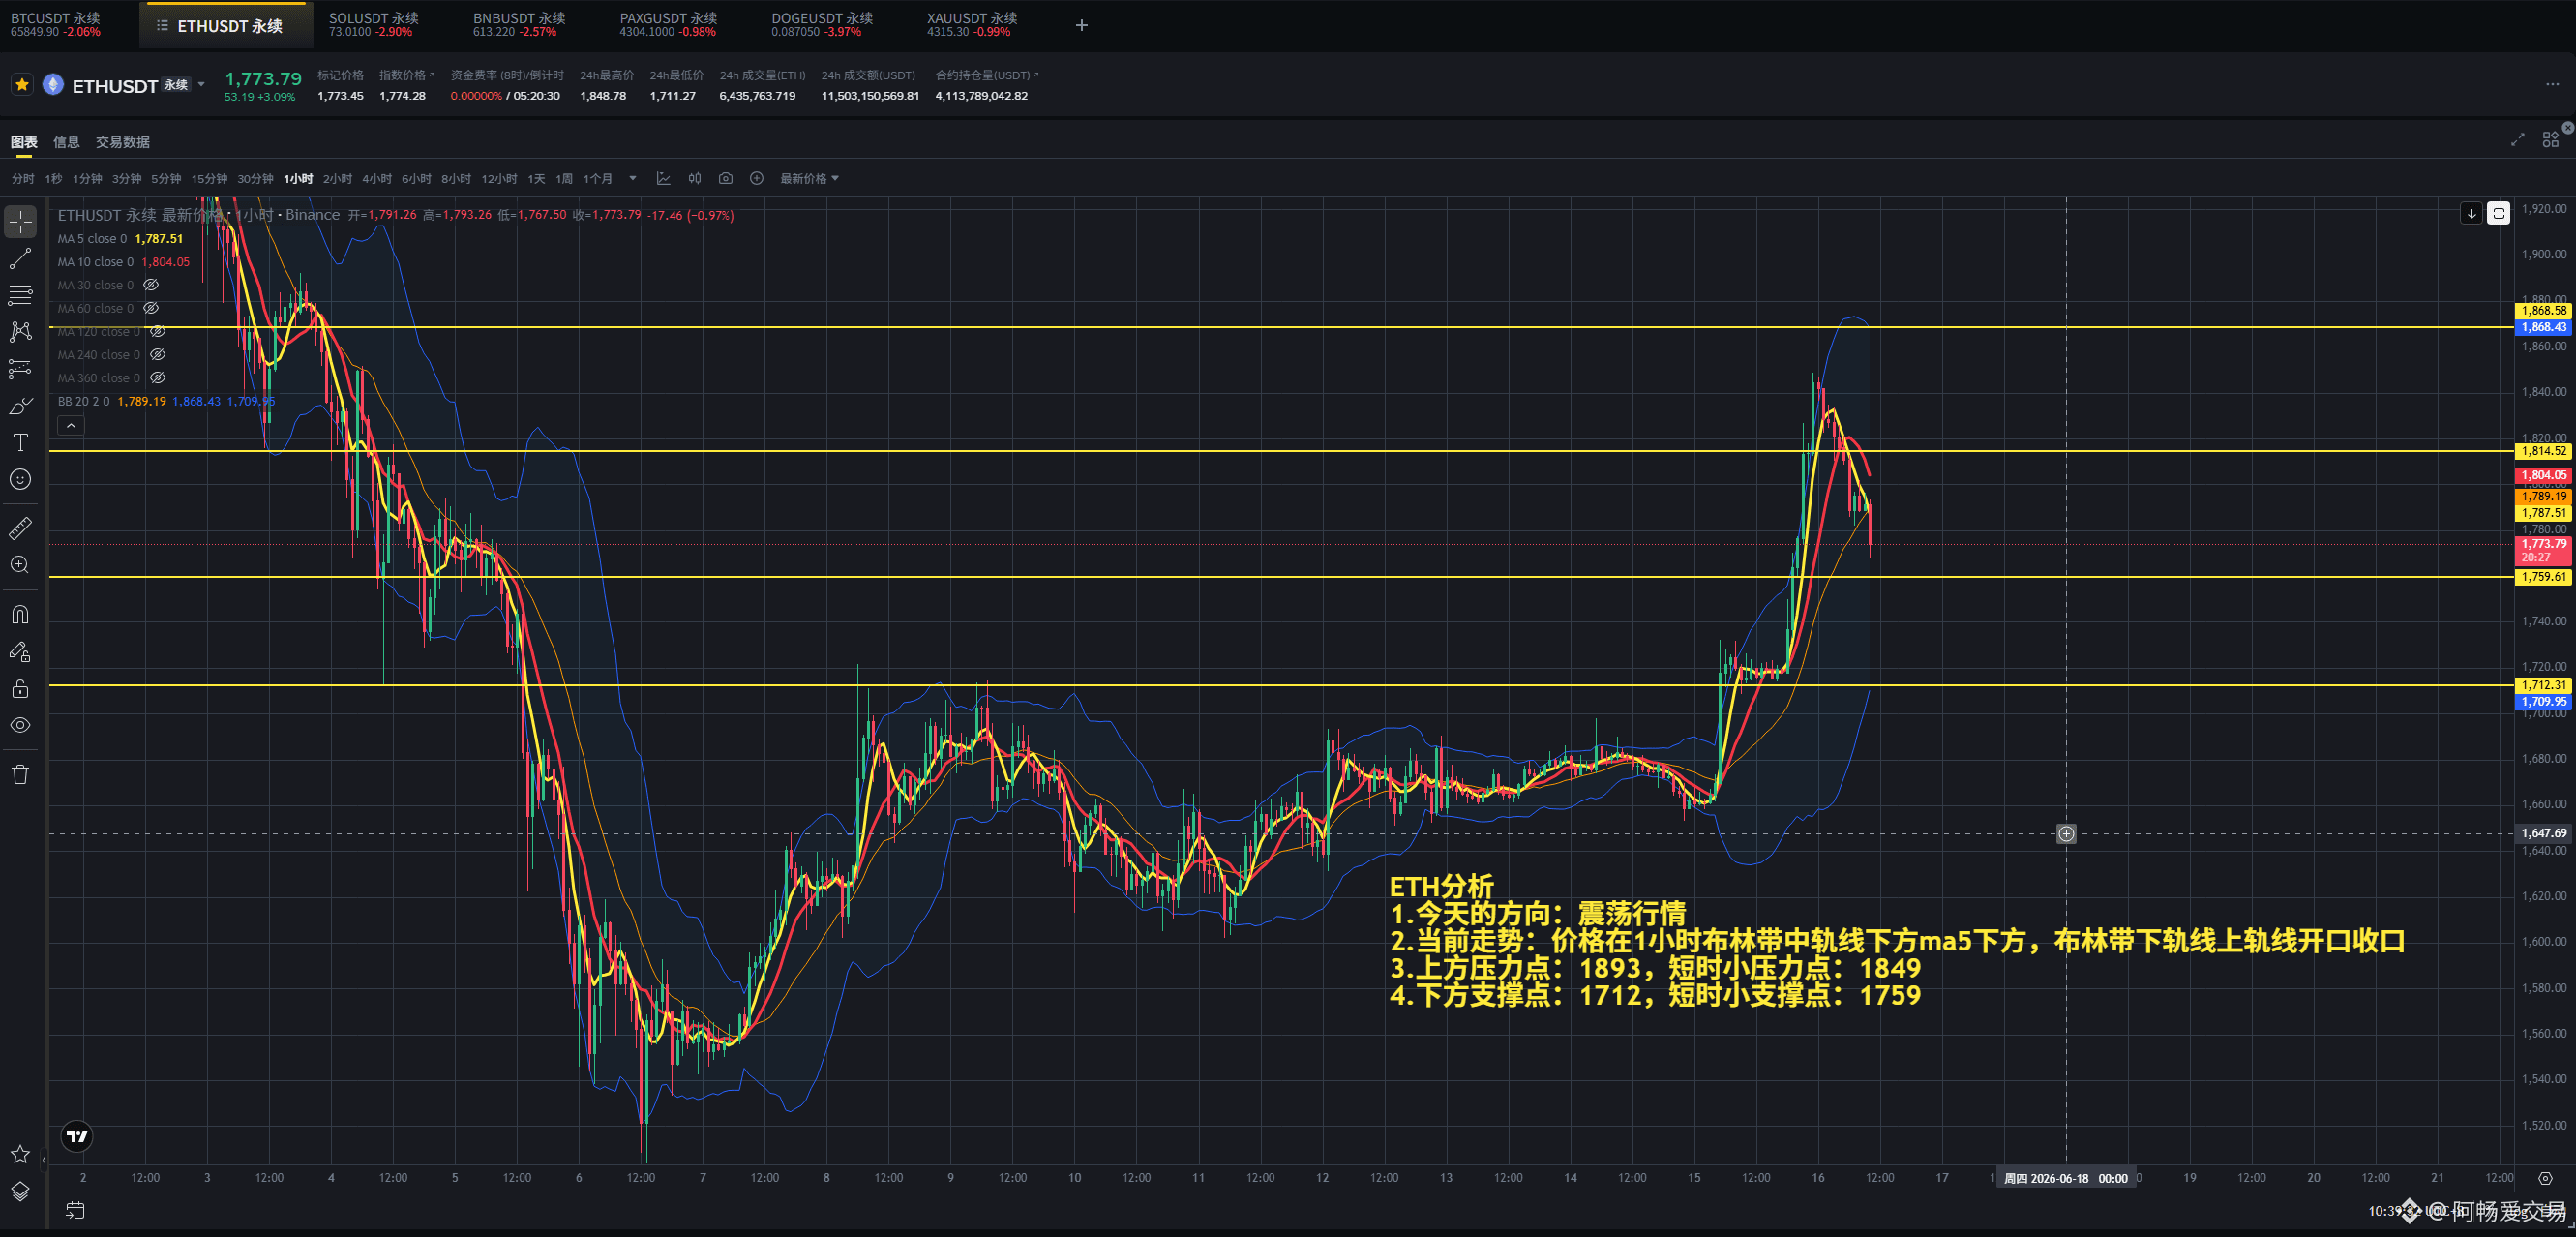Click the favorites star in left toolbar
The height and width of the screenshot is (1237, 2576).
tap(20, 1154)
